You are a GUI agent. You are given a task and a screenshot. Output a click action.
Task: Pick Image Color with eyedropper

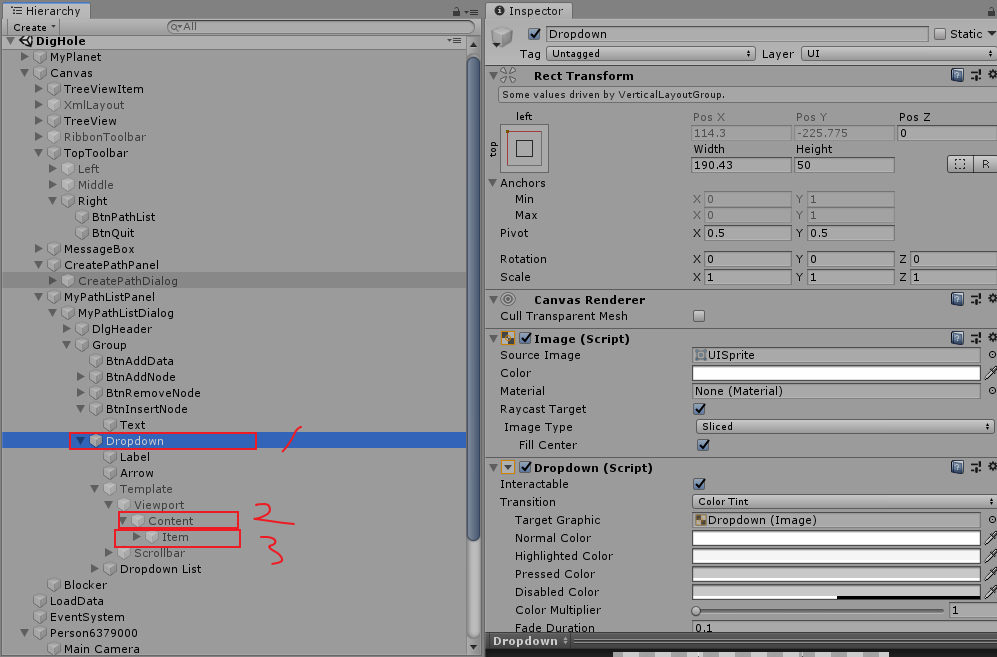point(991,373)
